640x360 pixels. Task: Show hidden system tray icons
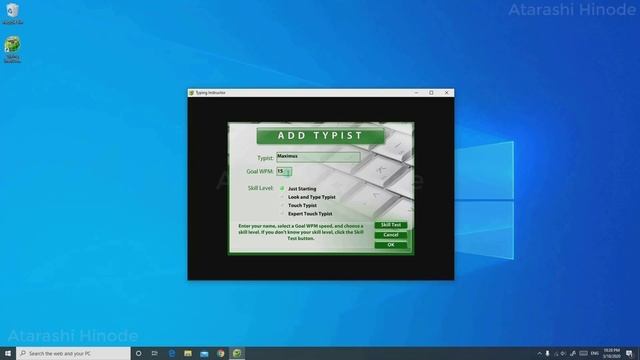539,353
